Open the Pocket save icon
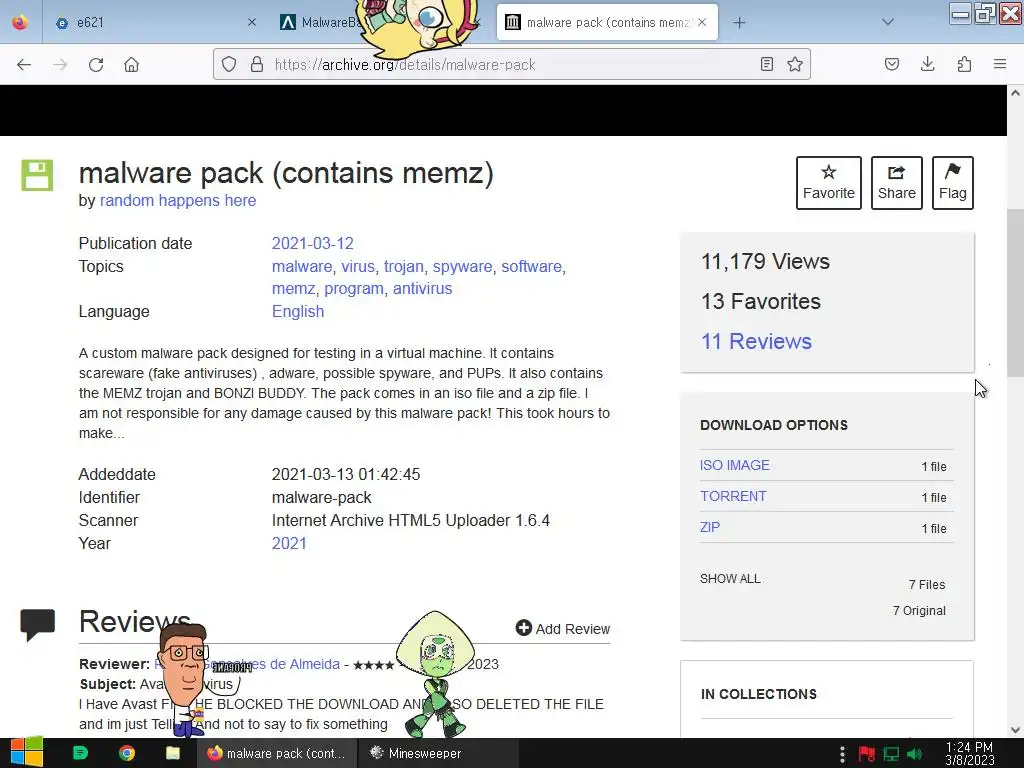The width and height of the screenshot is (1024, 768). click(x=892, y=64)
